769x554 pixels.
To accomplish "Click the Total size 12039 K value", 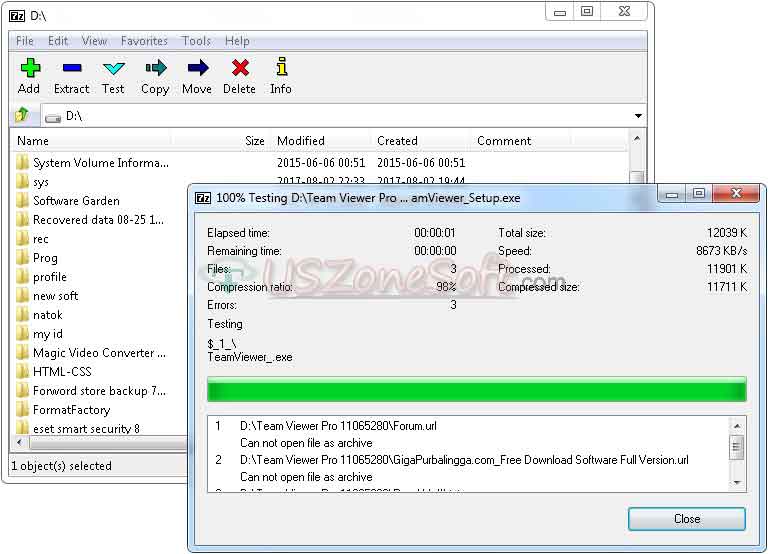I will point(727,233).
